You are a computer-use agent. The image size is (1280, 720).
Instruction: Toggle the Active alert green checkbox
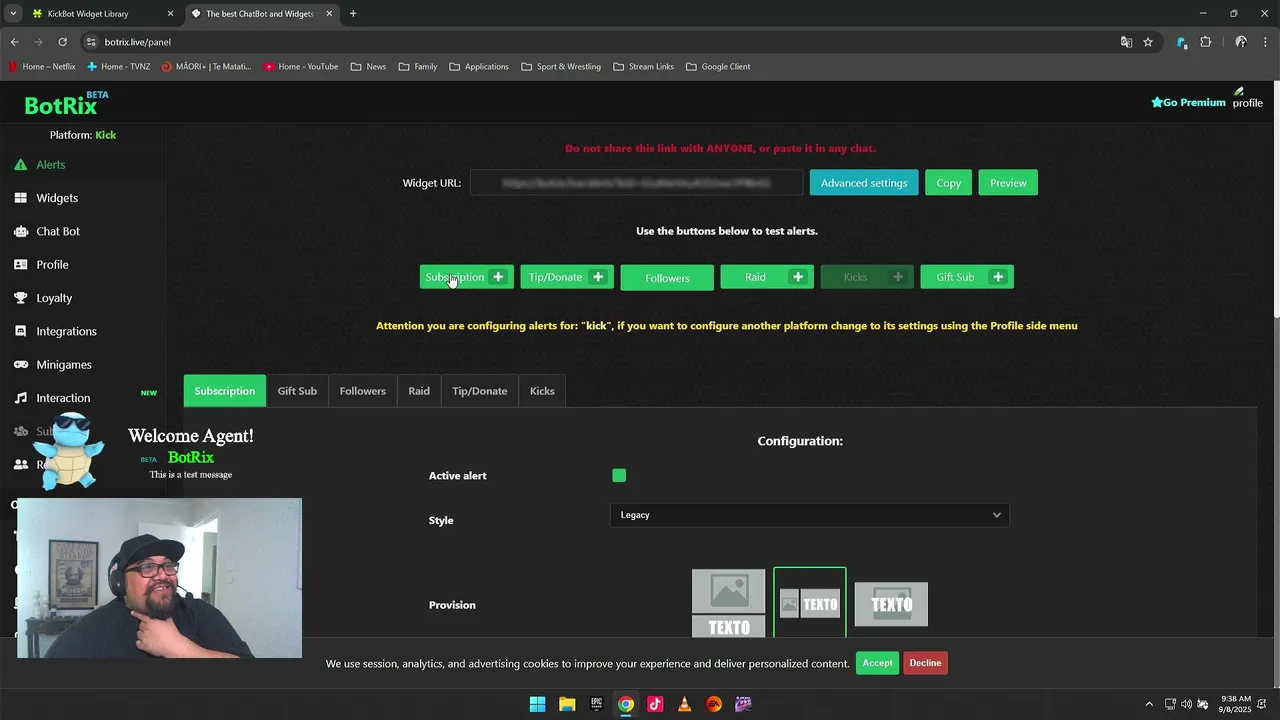(619, 476)
